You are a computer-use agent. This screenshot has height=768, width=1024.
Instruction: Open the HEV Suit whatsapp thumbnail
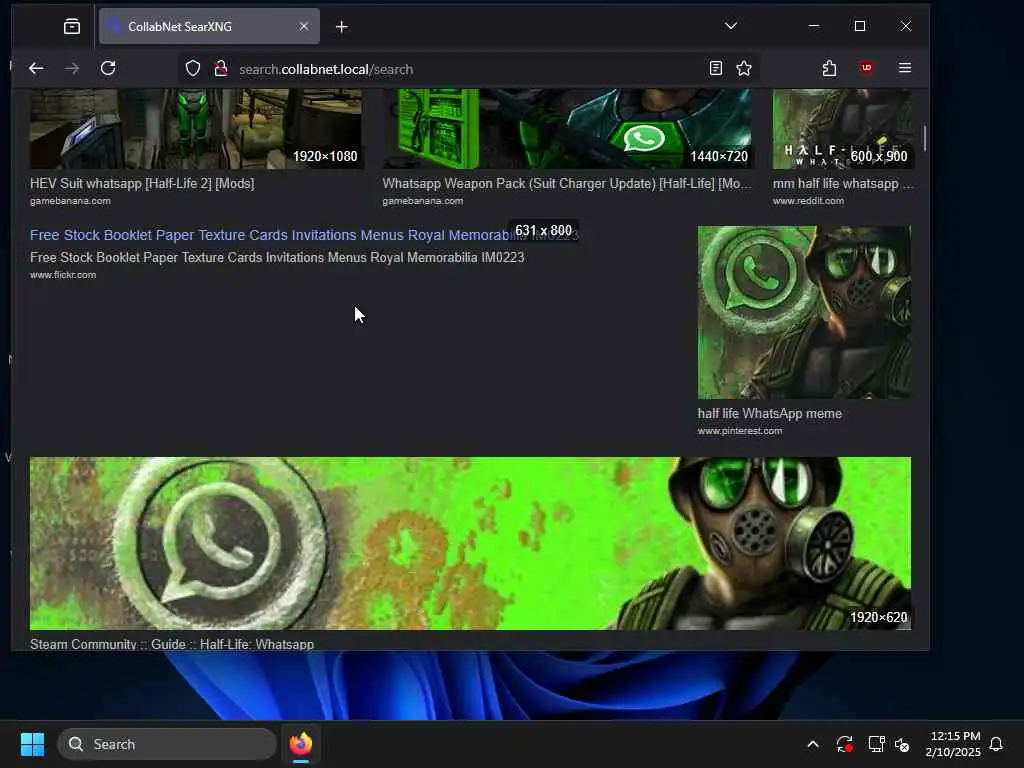click(x=195, y=129)
